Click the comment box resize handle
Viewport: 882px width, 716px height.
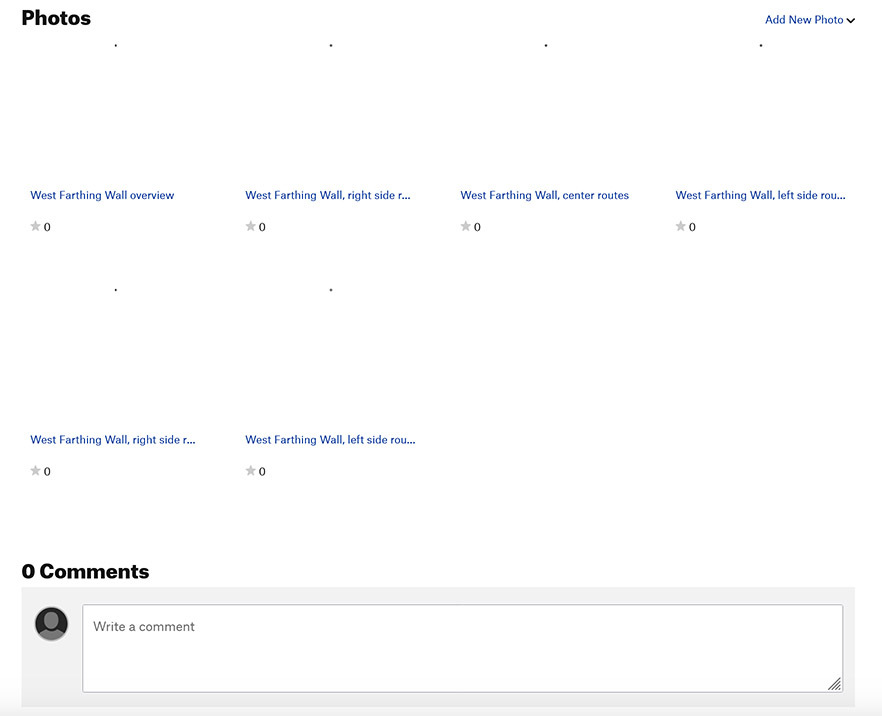(x=834, y=684)
